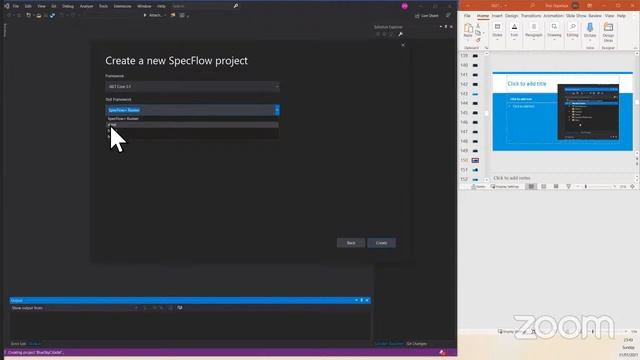The image size is (640, 360).
Task: Open Git Changes tab
Action: 416,344
